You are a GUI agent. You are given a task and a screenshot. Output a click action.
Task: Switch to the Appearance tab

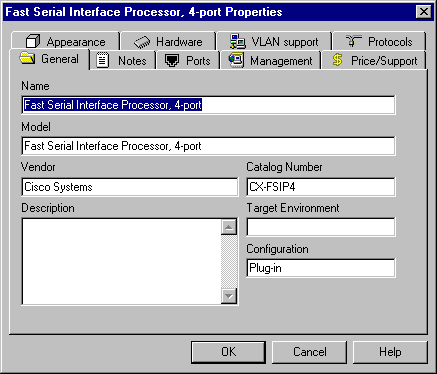click(x=66, y=42)
